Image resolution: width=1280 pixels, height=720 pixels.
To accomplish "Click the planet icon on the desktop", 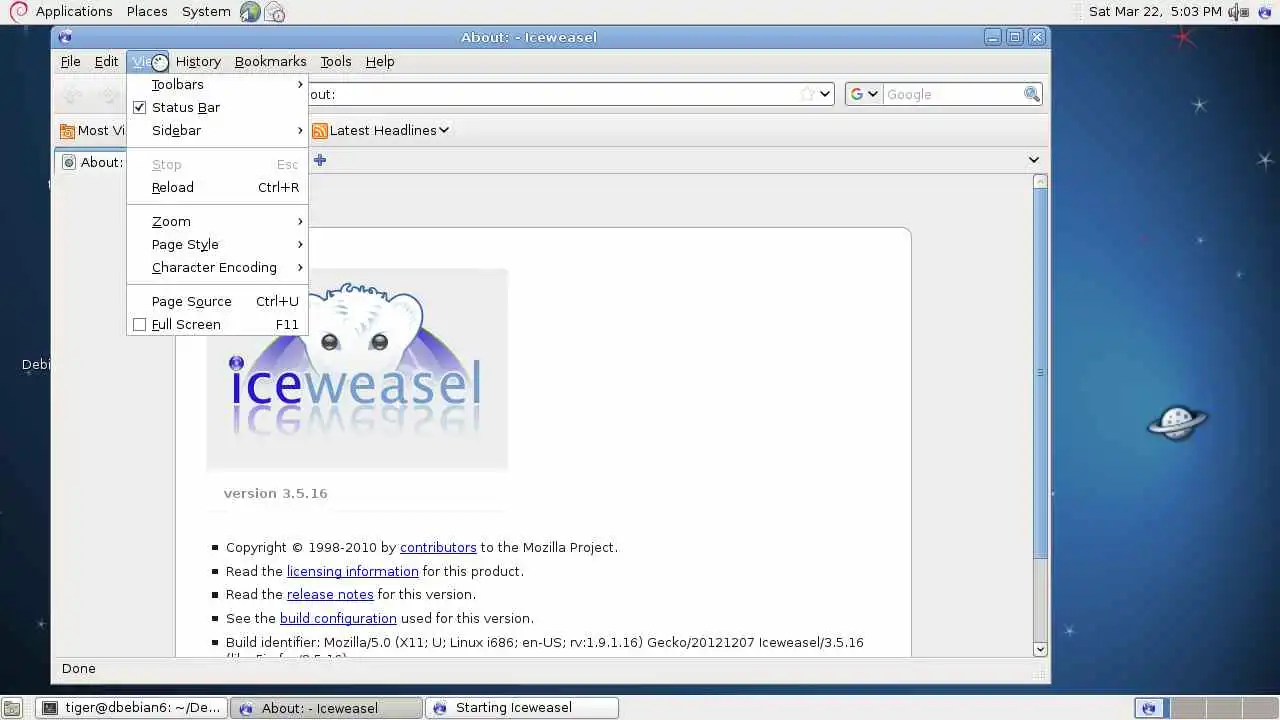I will [1177, 422].
